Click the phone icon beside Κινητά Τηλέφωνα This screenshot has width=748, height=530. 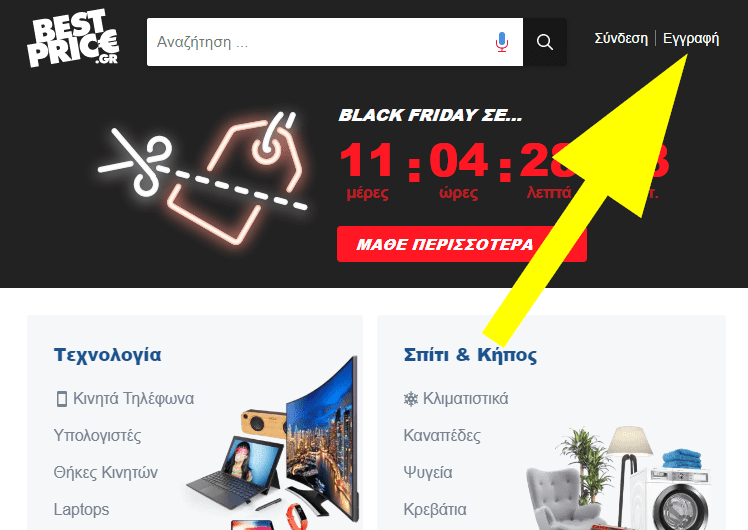coord(62,399)
